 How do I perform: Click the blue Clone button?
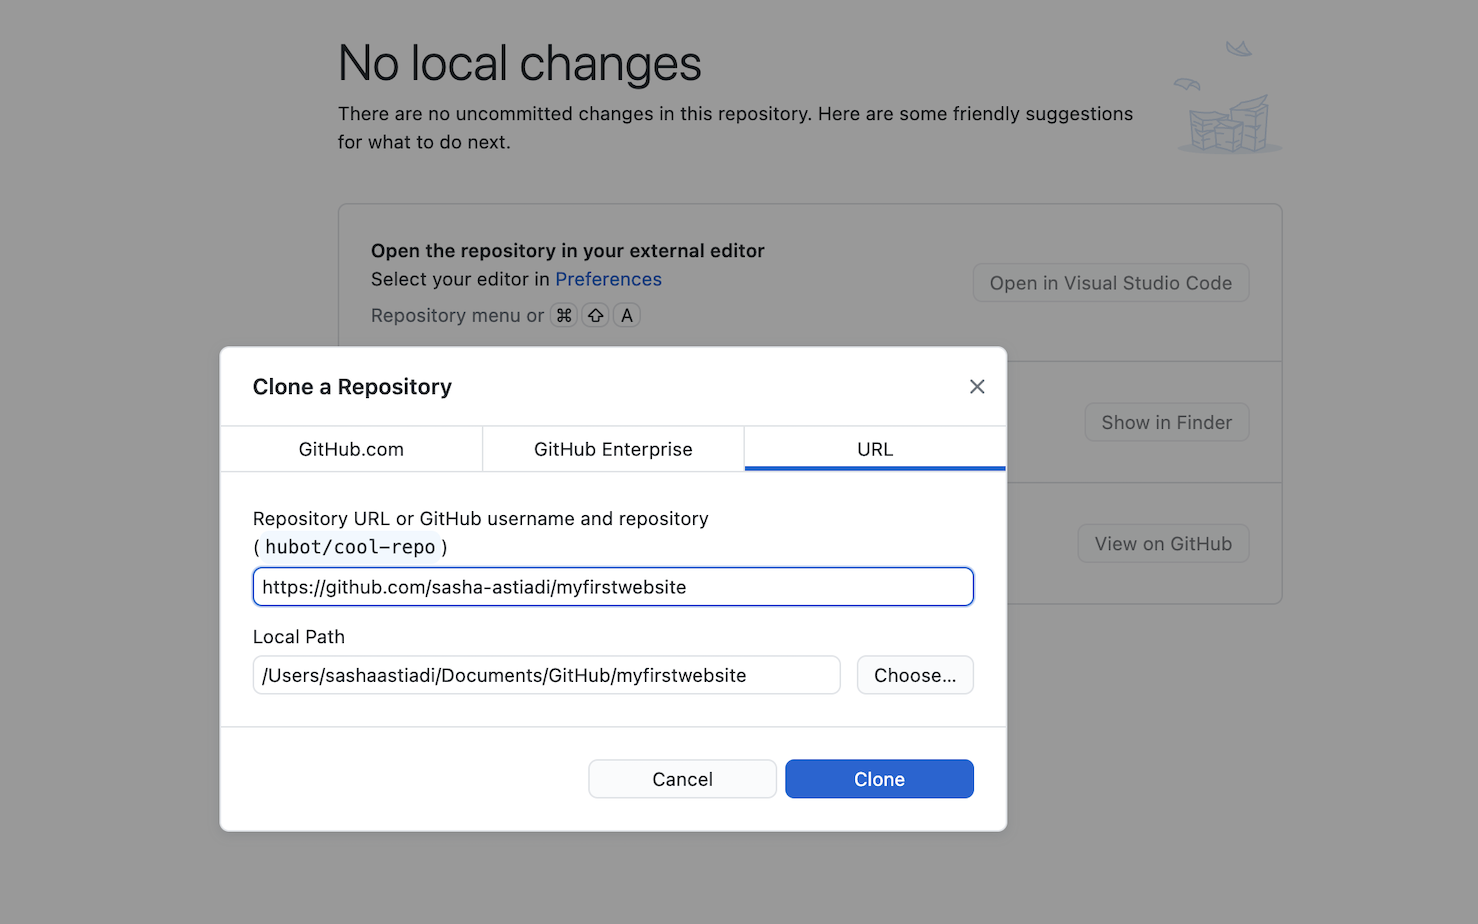point(879,779)
